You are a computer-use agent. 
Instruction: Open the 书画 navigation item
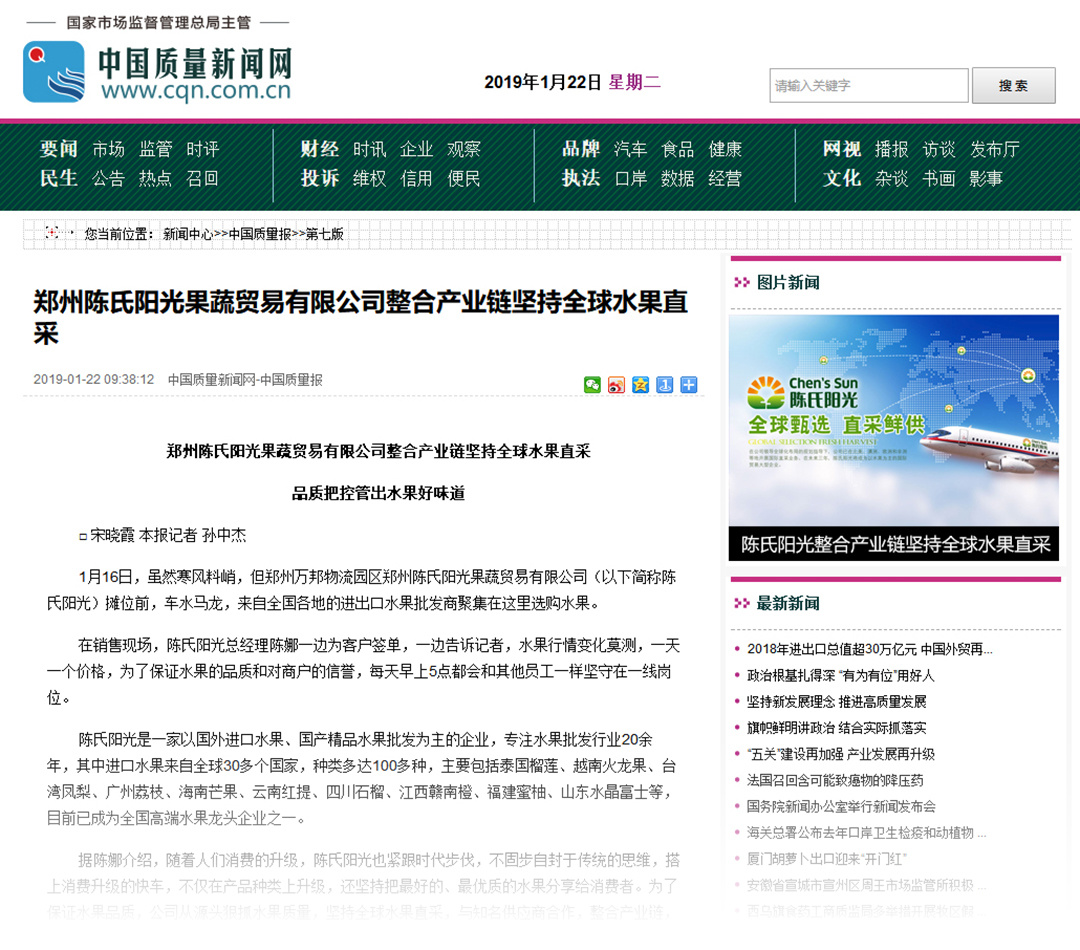[x=939, y=178]
